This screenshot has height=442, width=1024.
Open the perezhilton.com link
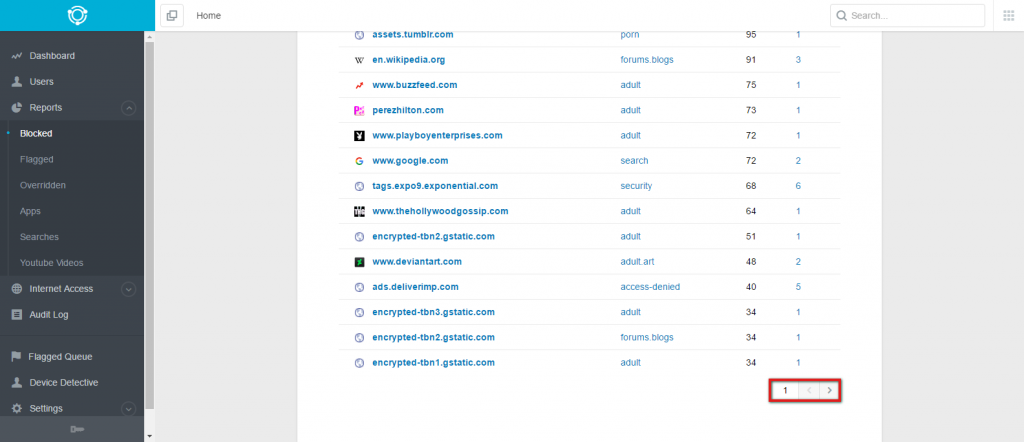tap(408, 110)
